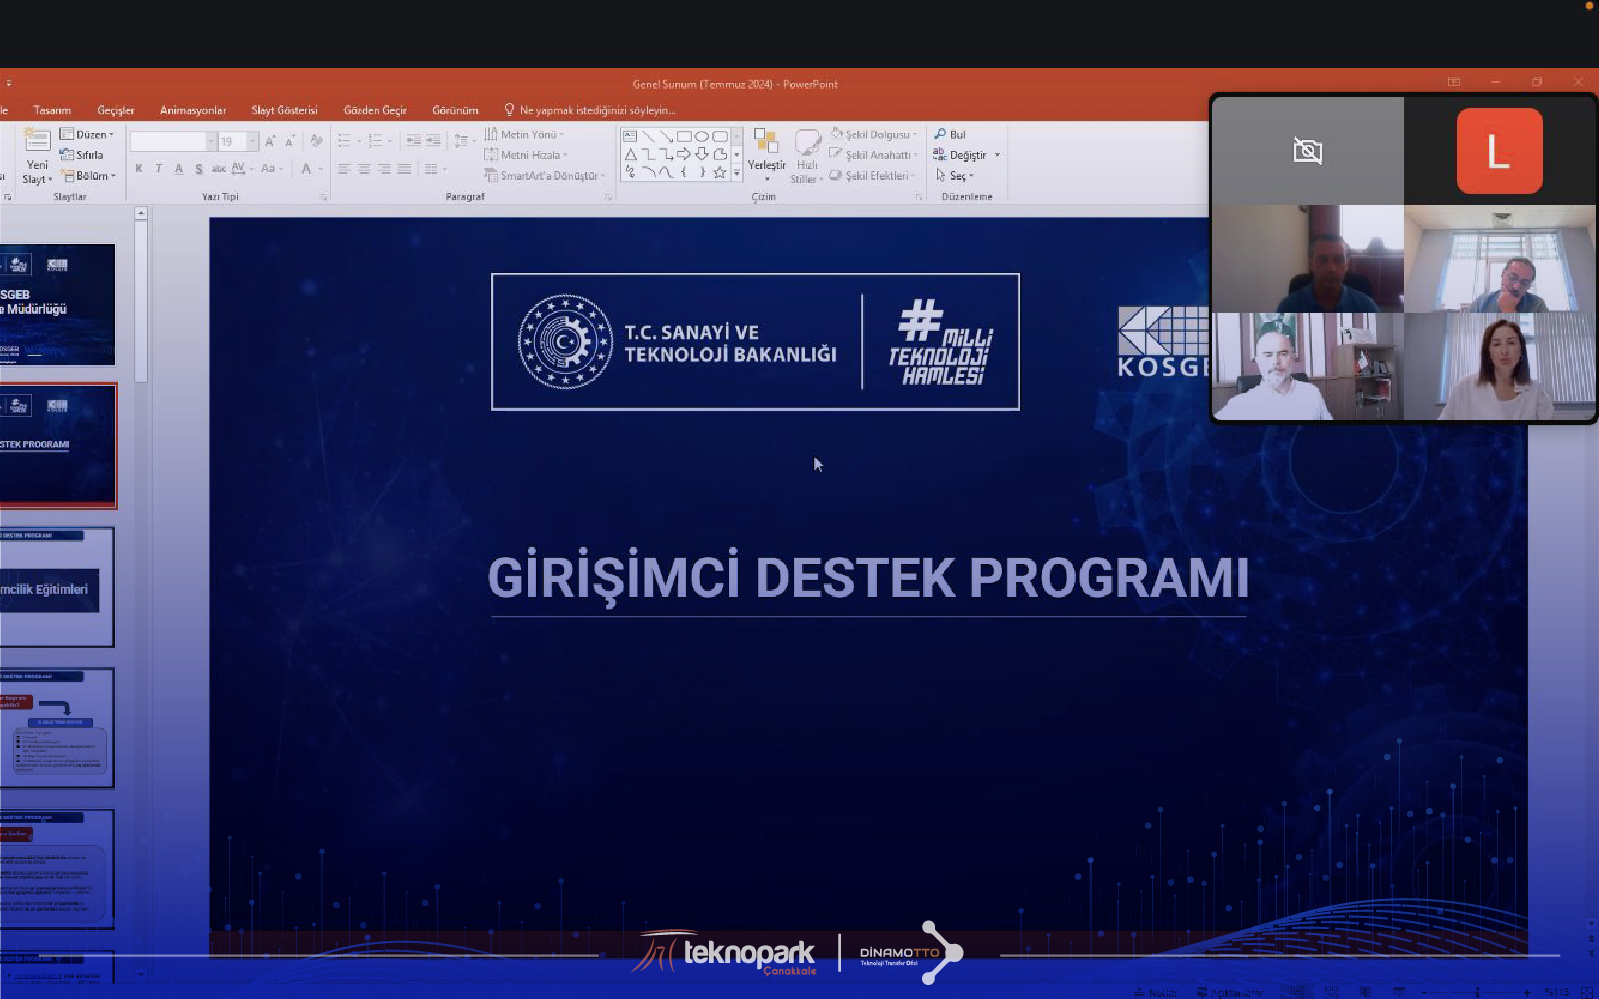
Task: Open the Metin Yönü dropdown
Action: (524, 134)
